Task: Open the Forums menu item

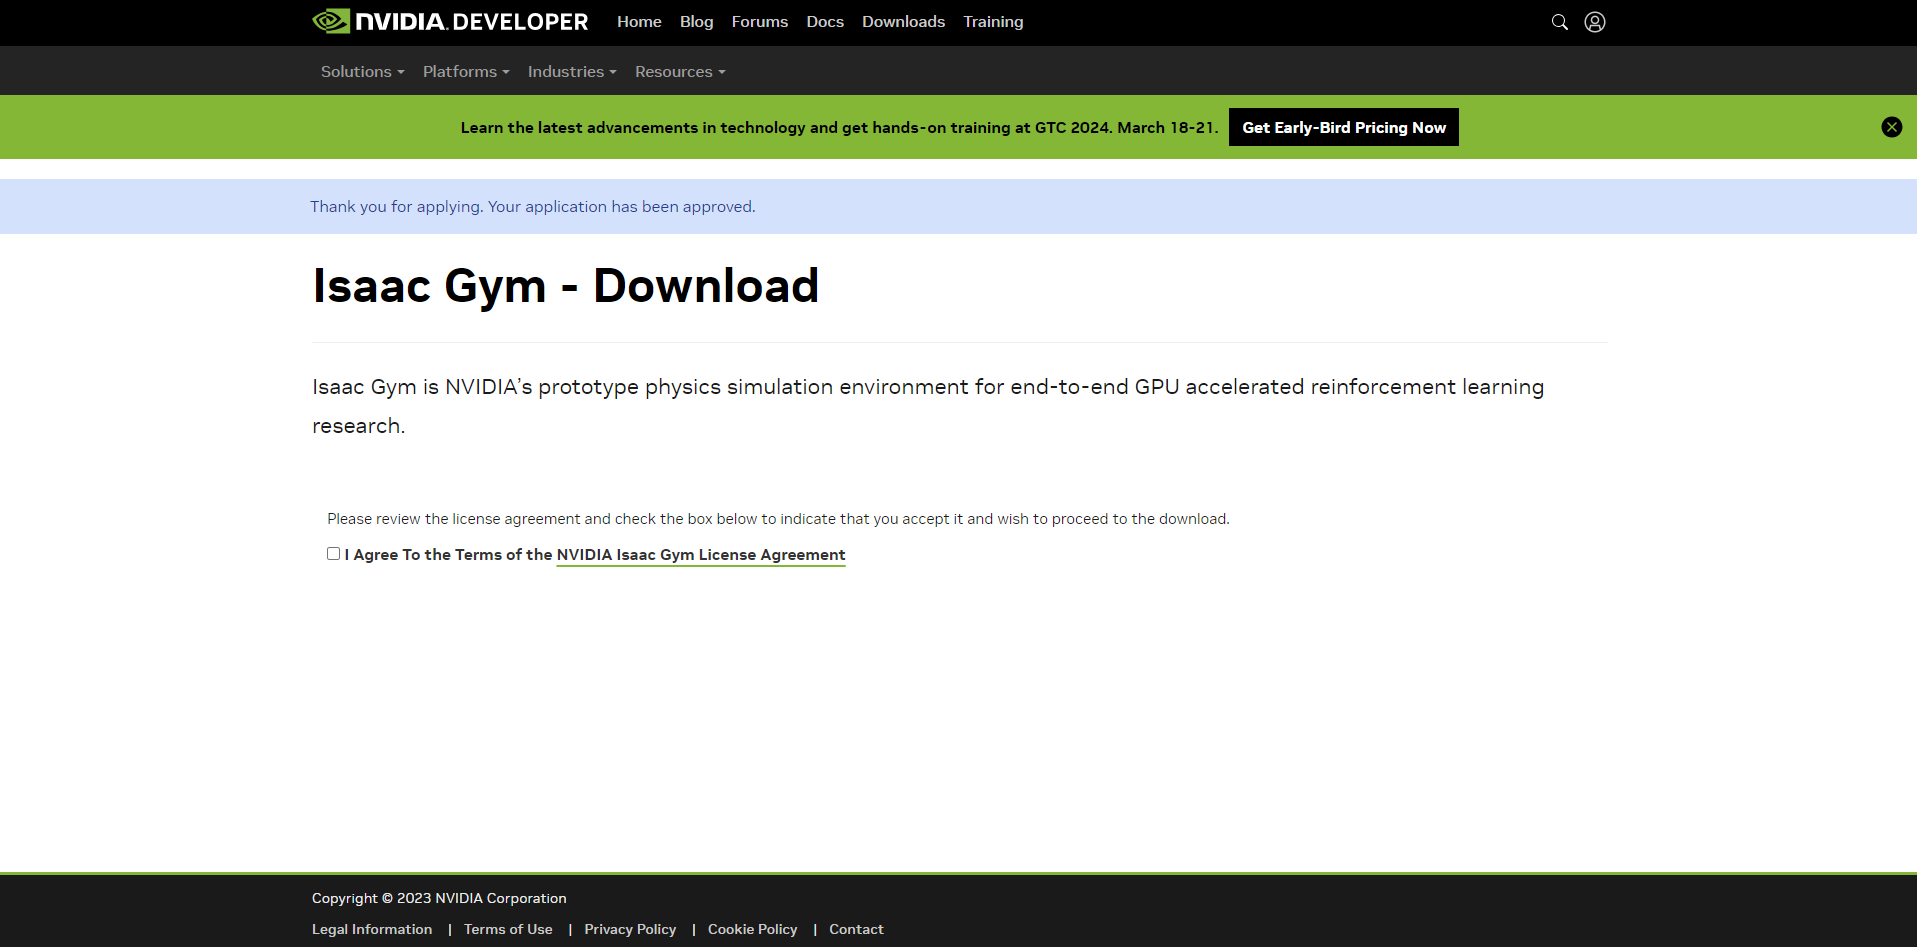Action: [759, 22]
